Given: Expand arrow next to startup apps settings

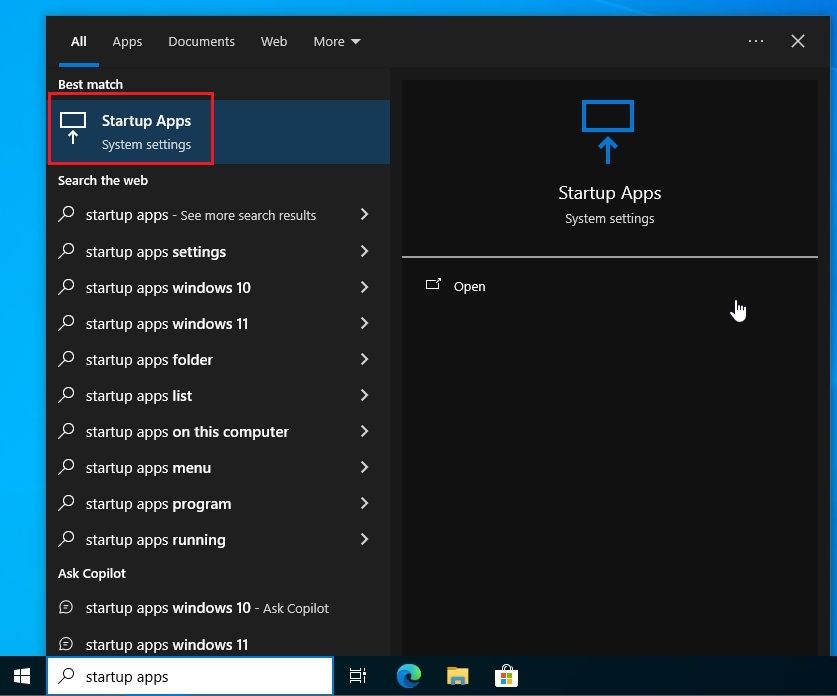Looking at the screenshot, I should click(364, 251).
